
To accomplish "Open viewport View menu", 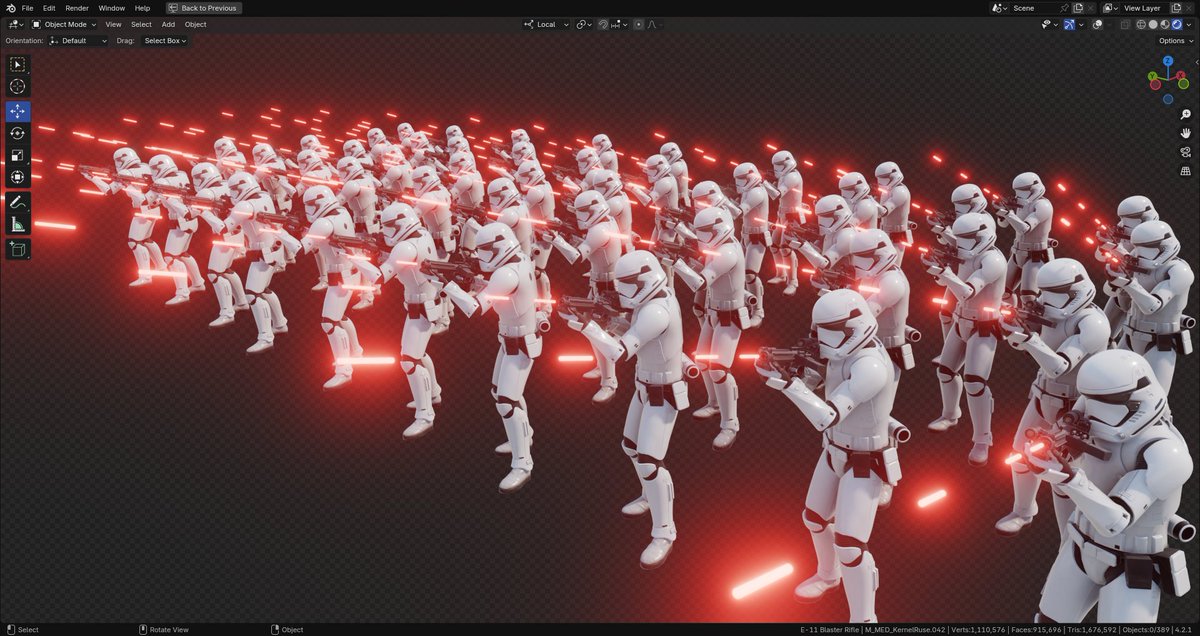I will coord(114,24).
